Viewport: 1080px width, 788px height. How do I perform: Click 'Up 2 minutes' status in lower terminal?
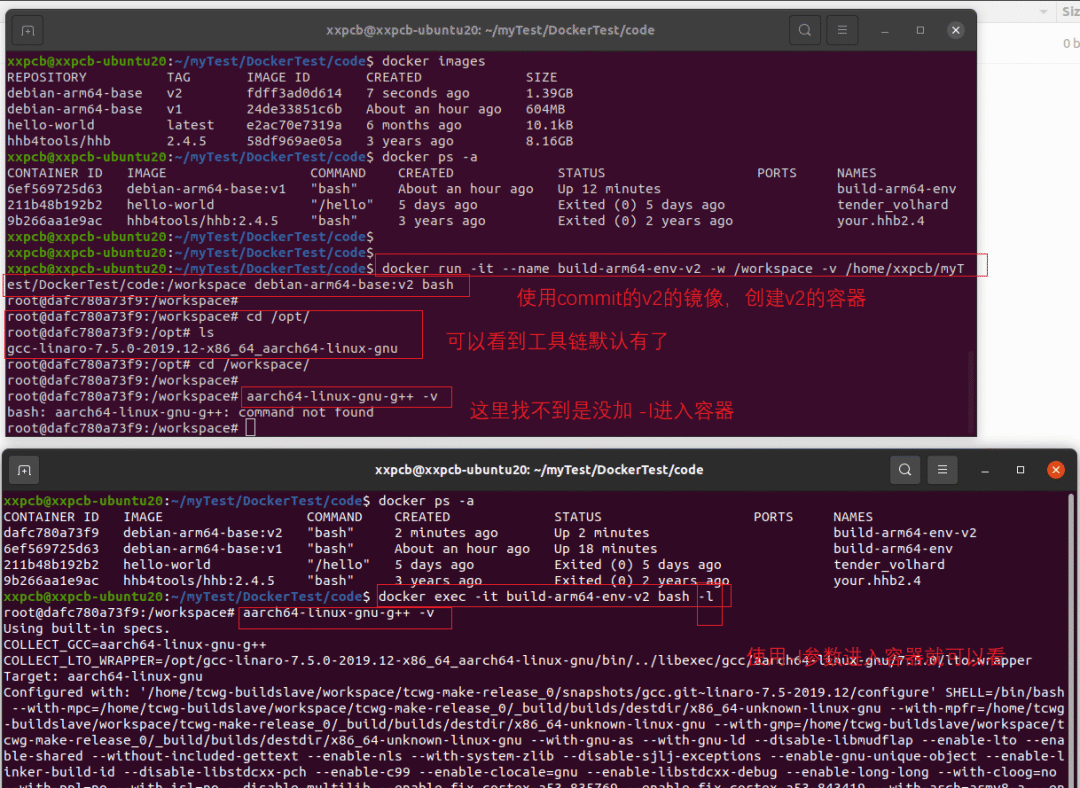(x=602, y=532)
